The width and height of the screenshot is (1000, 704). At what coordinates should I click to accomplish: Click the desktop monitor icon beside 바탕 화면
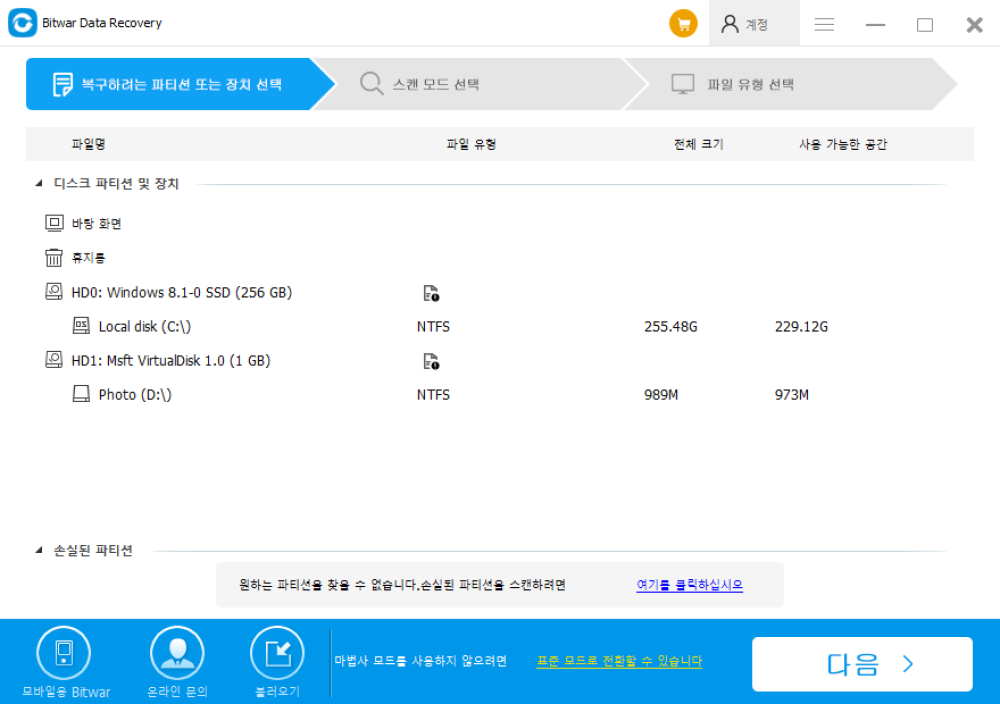[54, 223]
